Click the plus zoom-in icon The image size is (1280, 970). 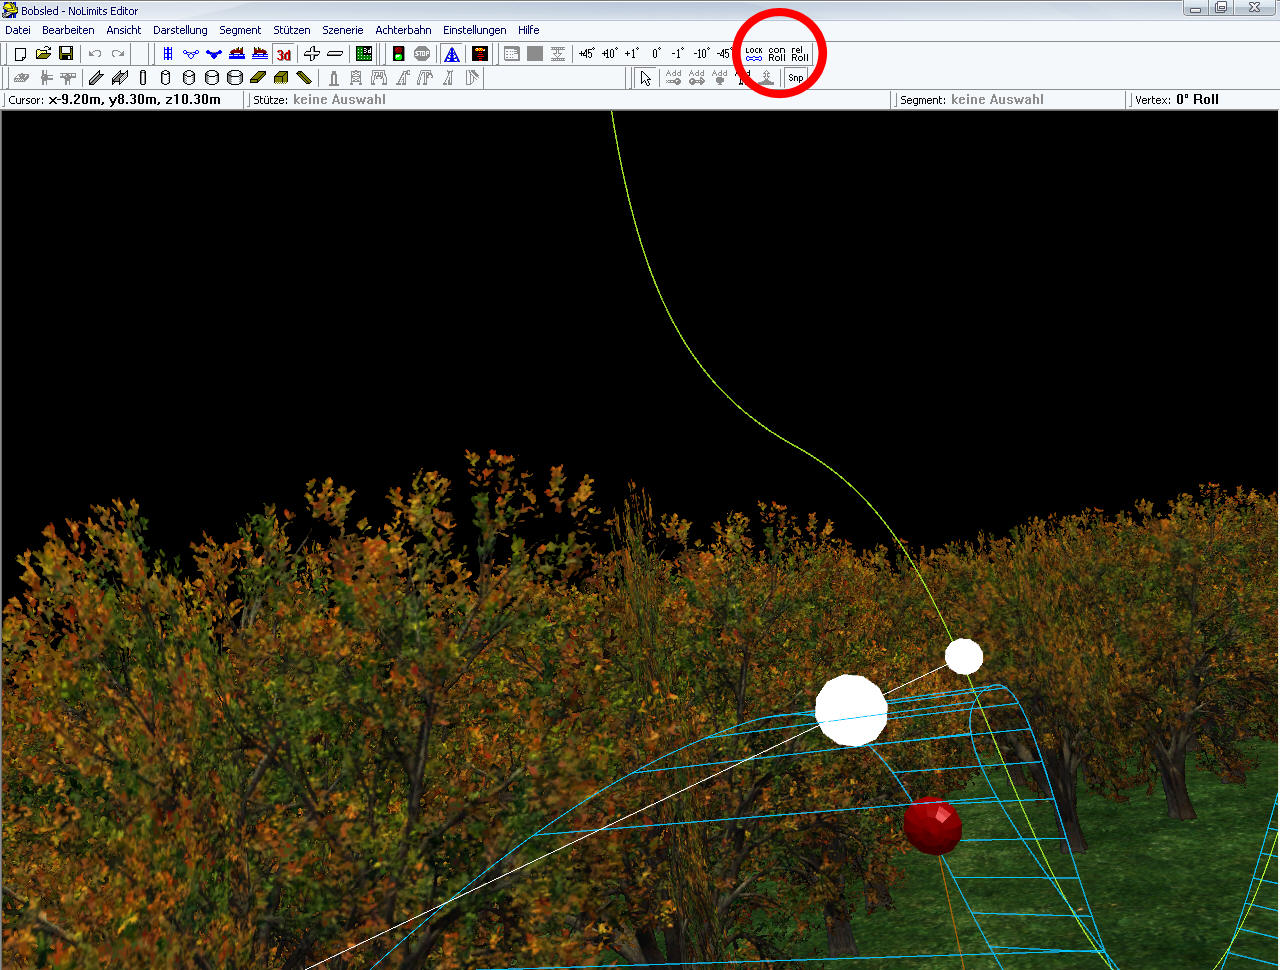pyautogui.click(x=312, y=54)
